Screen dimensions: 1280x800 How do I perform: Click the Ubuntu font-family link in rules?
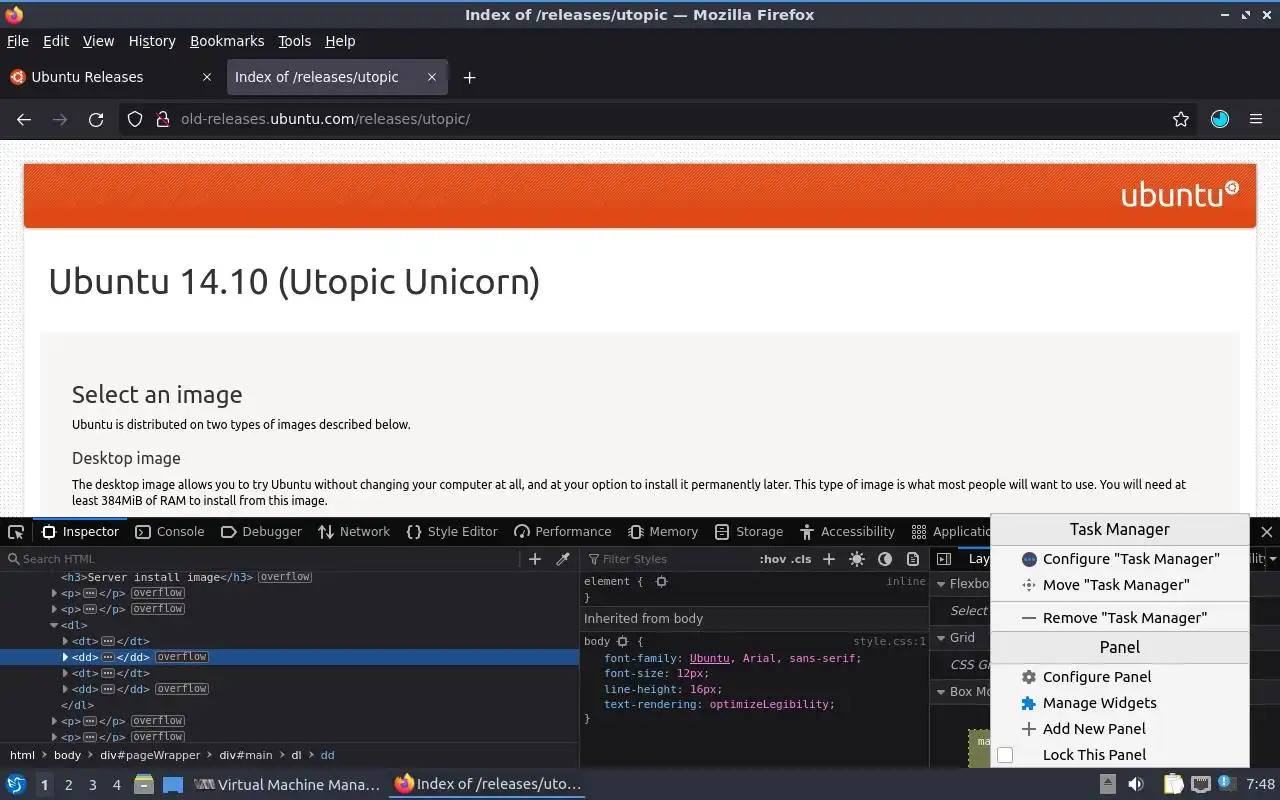click(x=710, y=658)
